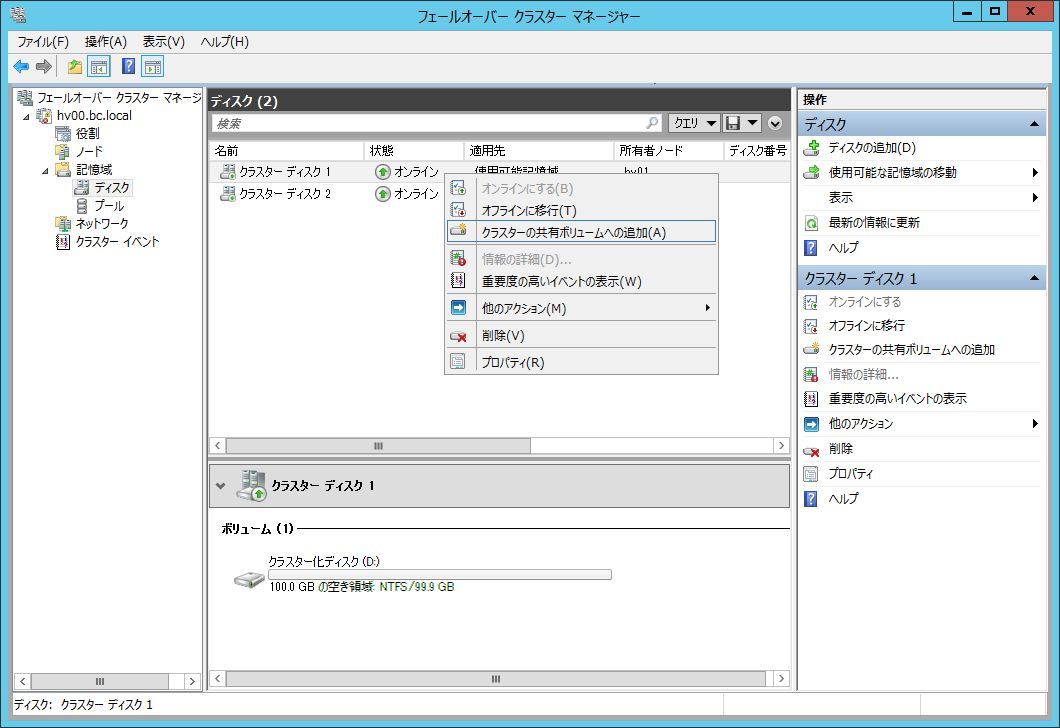This screenshot has height=728, width=1060.
Task: Click the 適用先 column header
Action: 539,151
